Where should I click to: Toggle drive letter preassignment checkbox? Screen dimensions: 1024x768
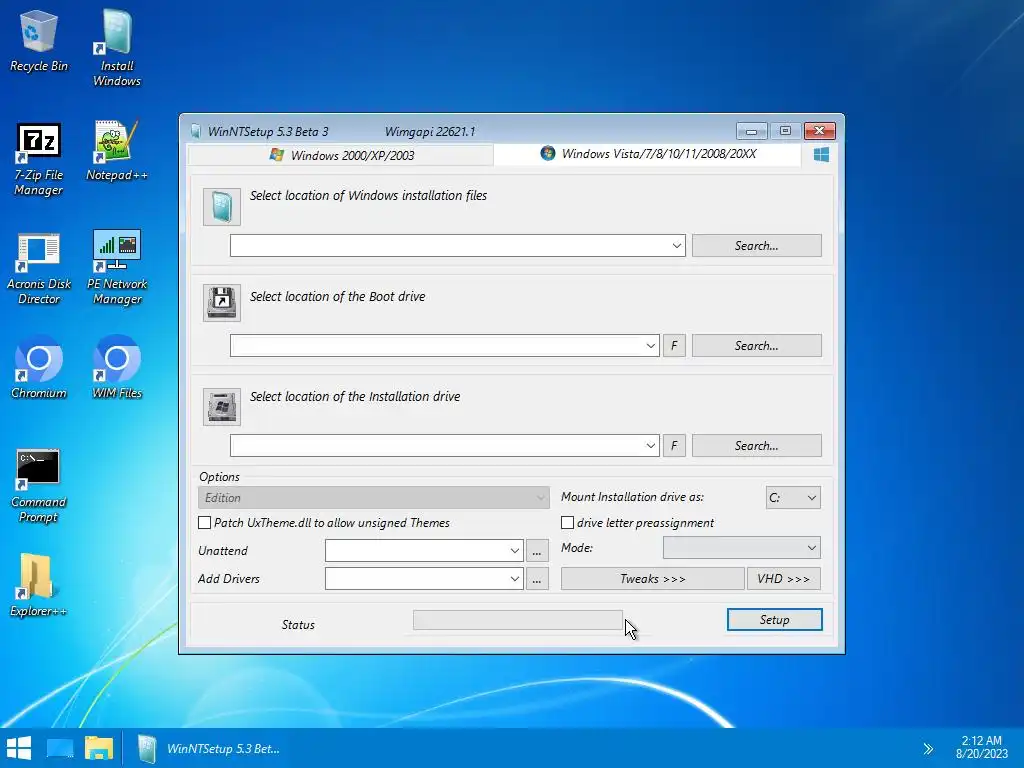point(568,522)
